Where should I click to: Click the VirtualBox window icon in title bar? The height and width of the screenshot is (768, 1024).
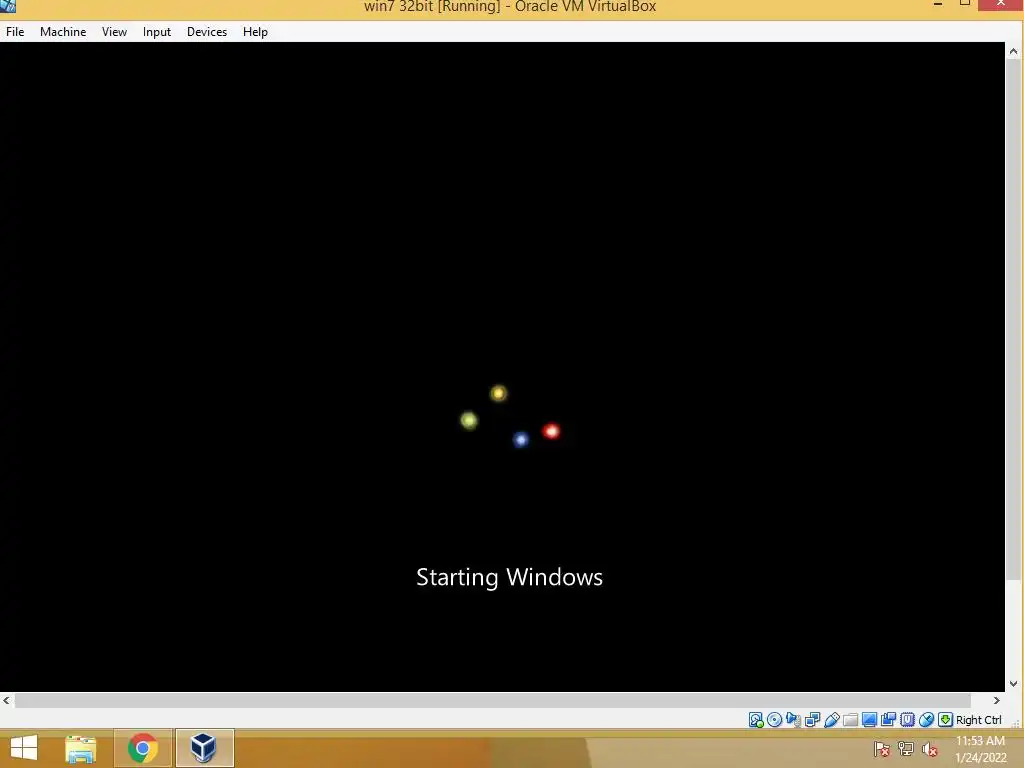click(8, 6)
